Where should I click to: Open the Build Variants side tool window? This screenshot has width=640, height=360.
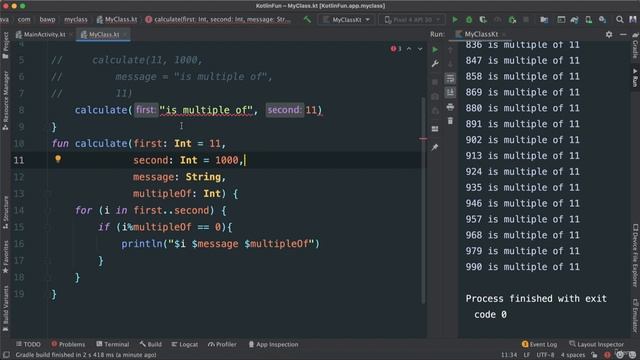5,309
